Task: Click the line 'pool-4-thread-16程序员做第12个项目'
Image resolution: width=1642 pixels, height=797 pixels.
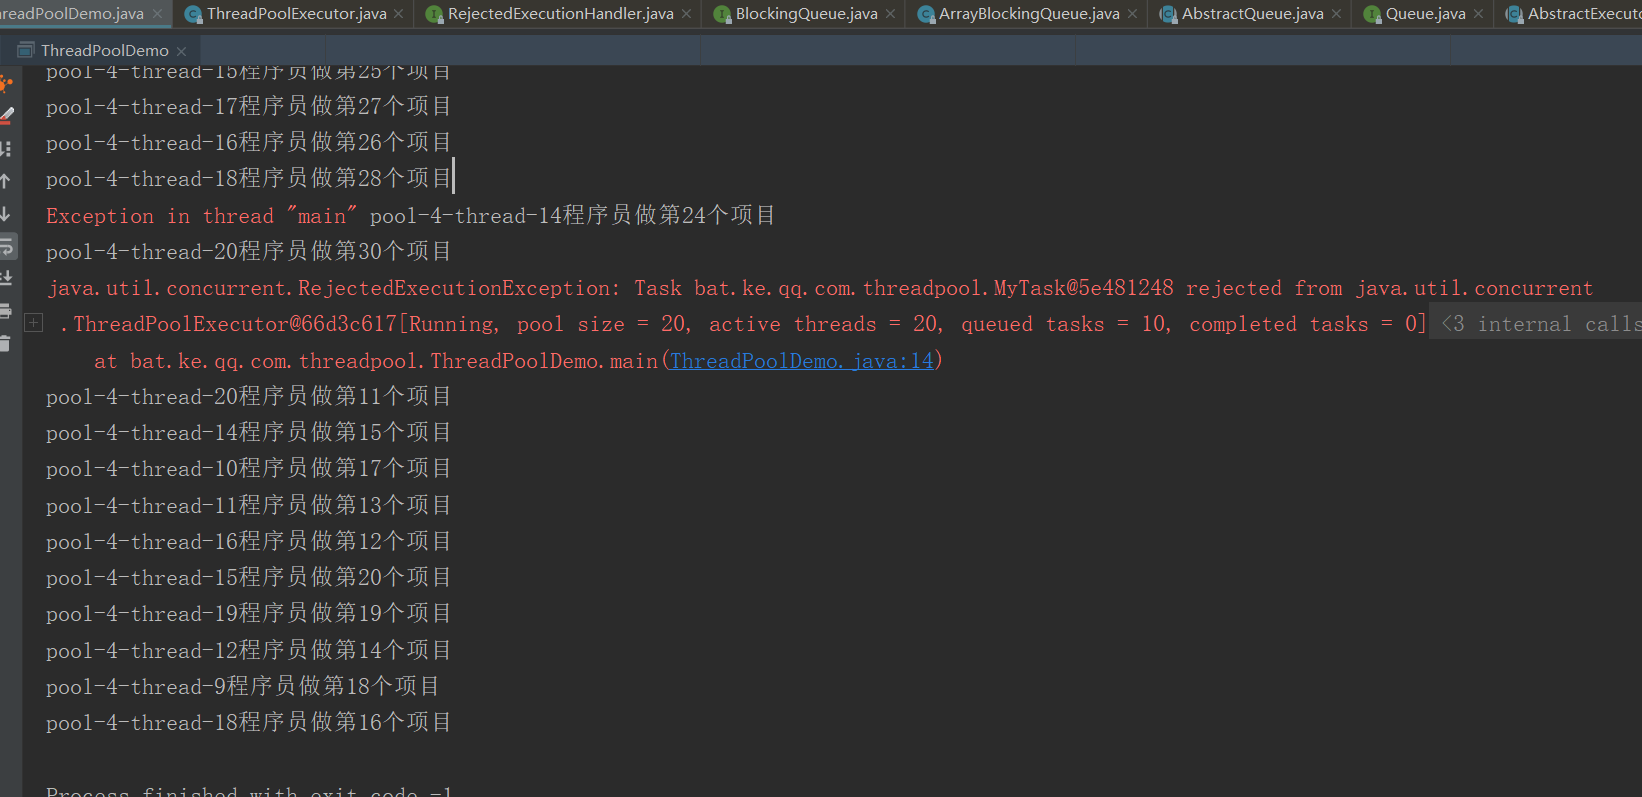Action: pyautogui.click(x=248, y=542)
